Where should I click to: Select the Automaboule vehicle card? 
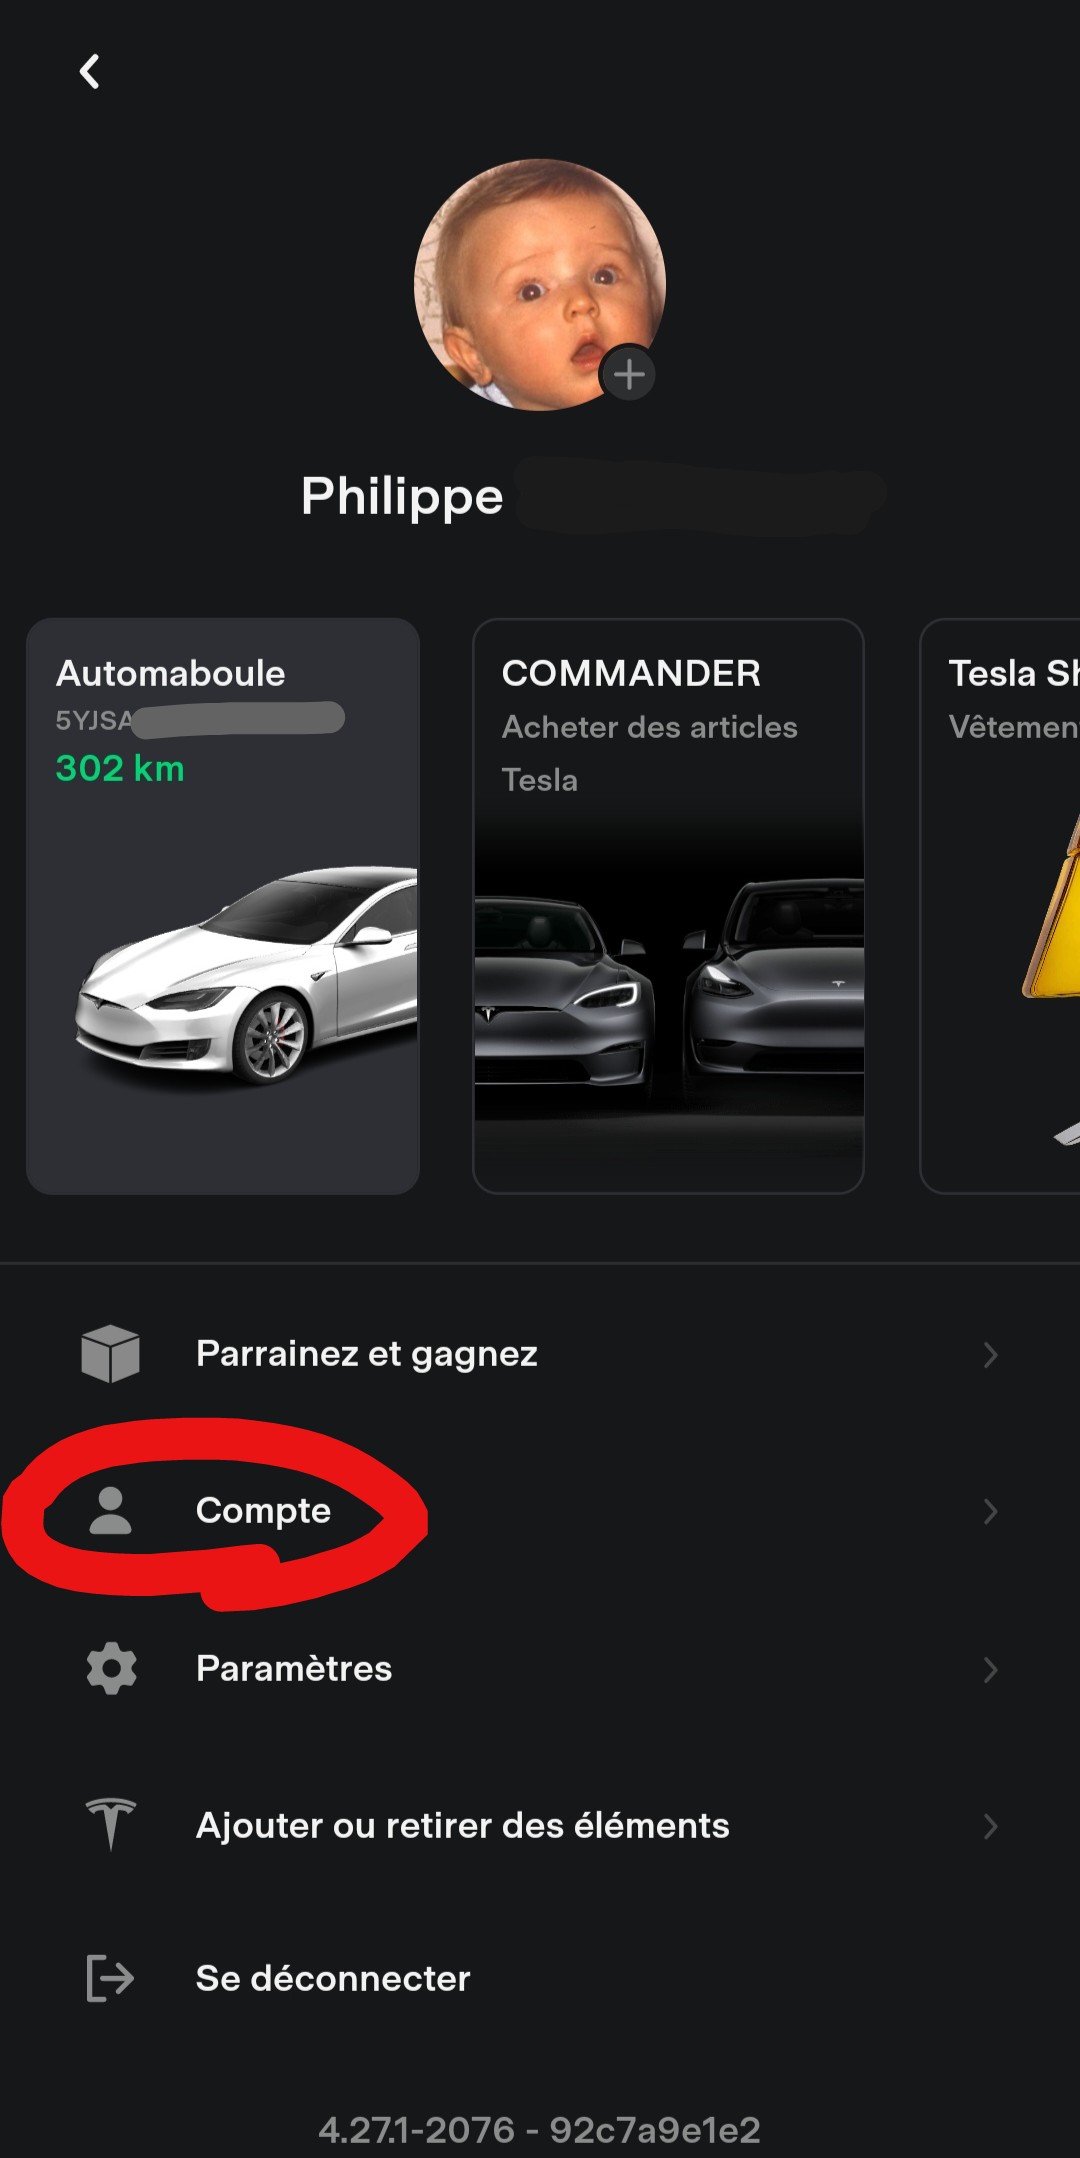tap(223, 906)
